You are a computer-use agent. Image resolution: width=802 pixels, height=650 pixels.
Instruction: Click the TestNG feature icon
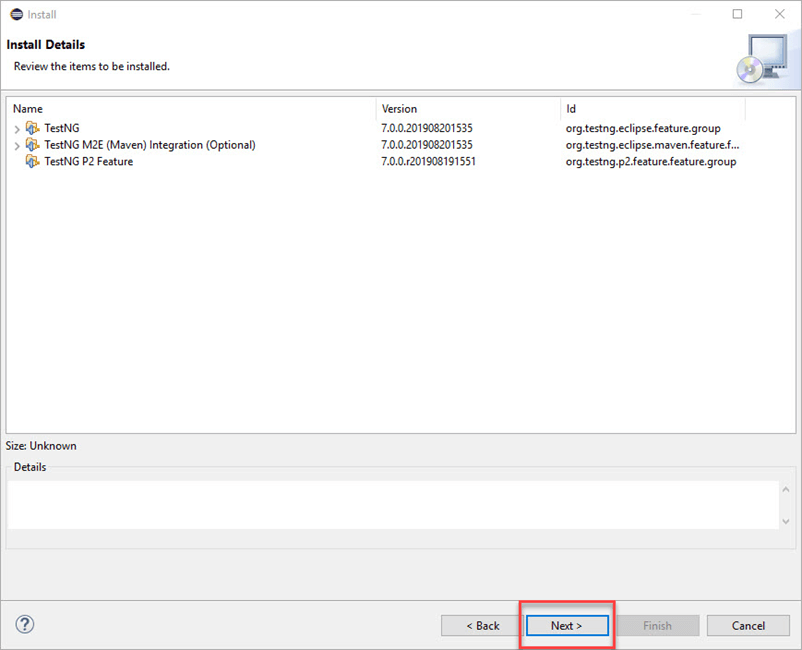[x=33, y=129]
